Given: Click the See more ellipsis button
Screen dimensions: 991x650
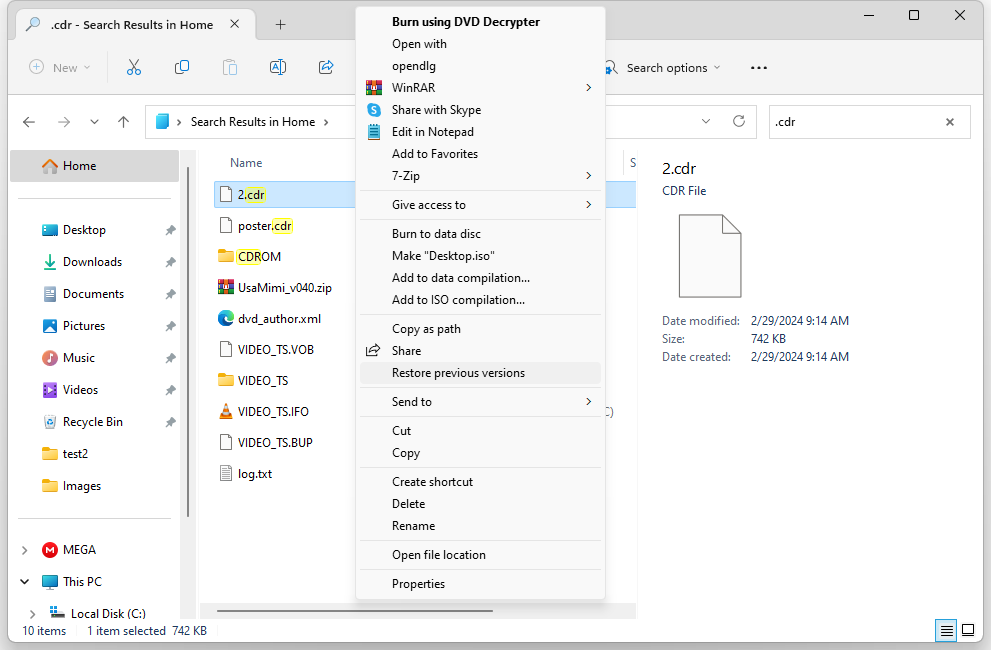Looking at the screenshot, I should 758,67.
